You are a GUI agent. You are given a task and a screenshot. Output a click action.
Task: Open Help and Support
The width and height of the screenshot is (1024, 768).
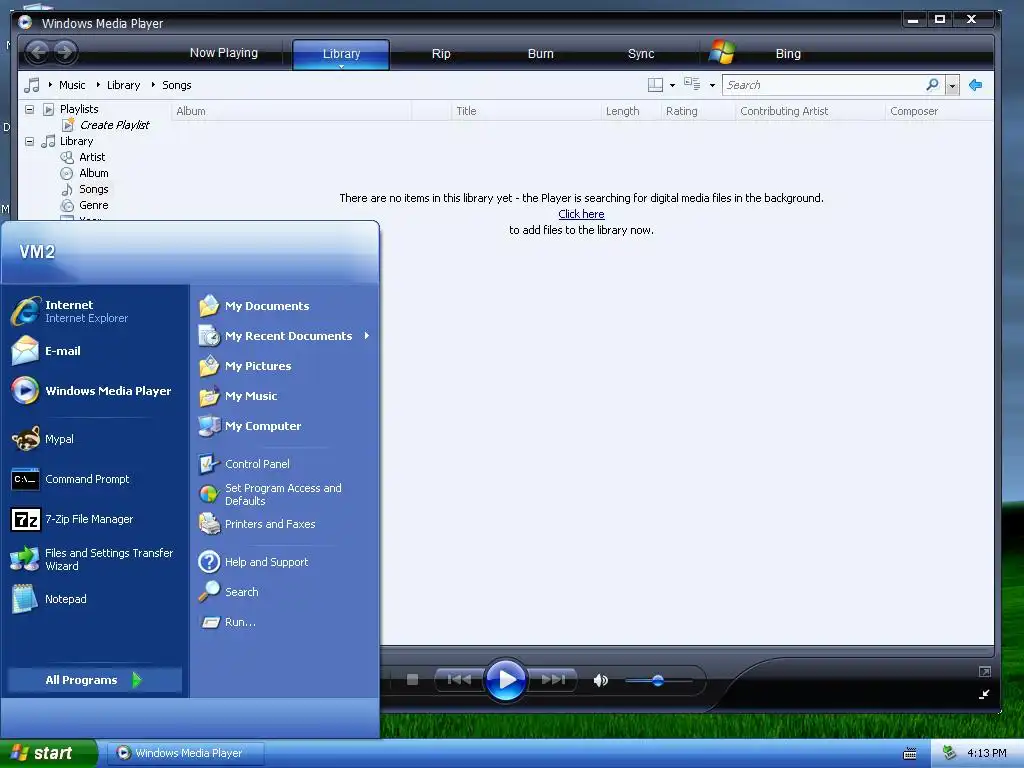pyautogui.click(x=284, y=562)
